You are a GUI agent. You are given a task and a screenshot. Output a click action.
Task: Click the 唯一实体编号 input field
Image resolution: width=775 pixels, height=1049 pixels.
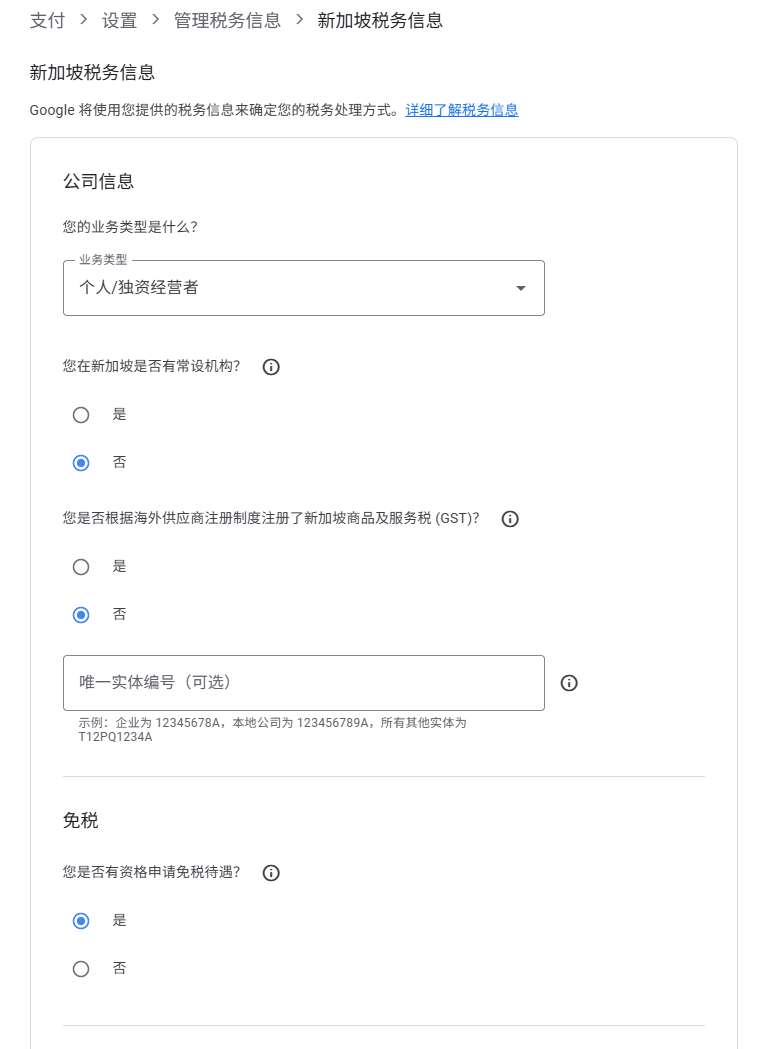click(x=303, y=683)
